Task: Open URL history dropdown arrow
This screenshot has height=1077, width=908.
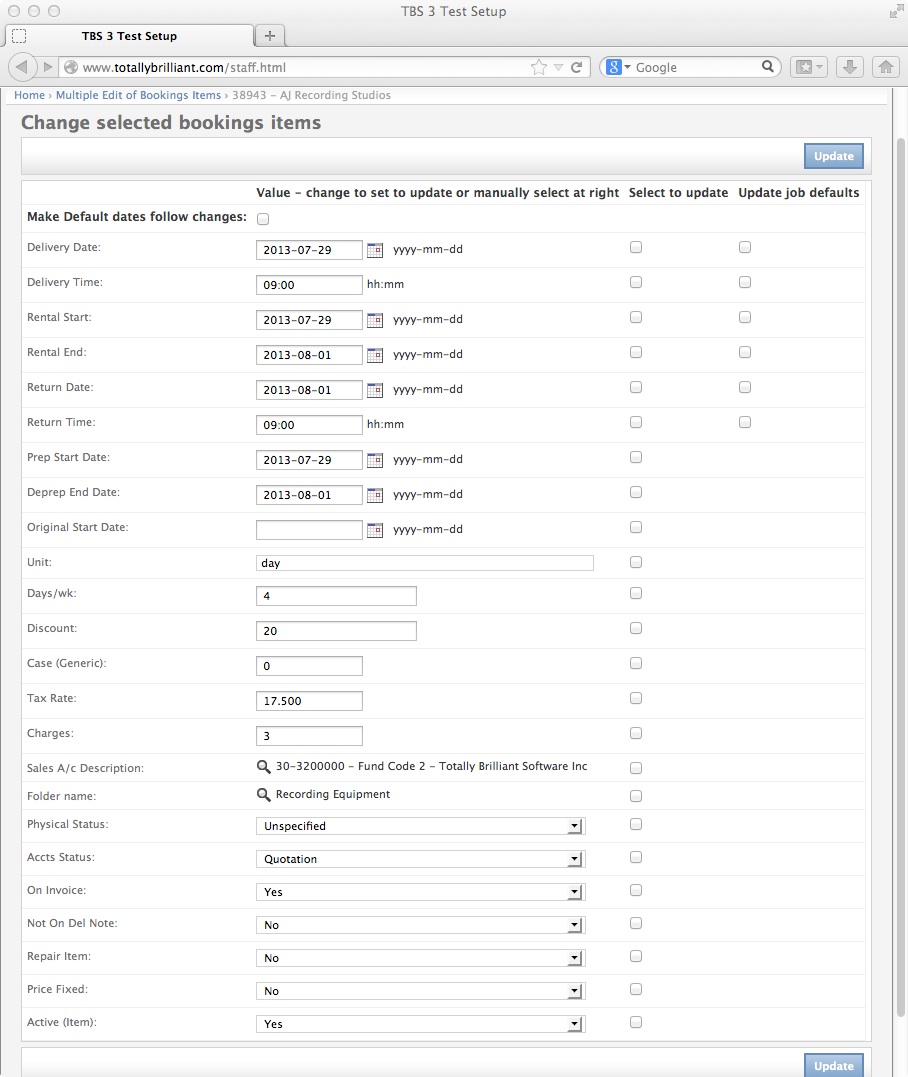Action: (x=558, y=67)
